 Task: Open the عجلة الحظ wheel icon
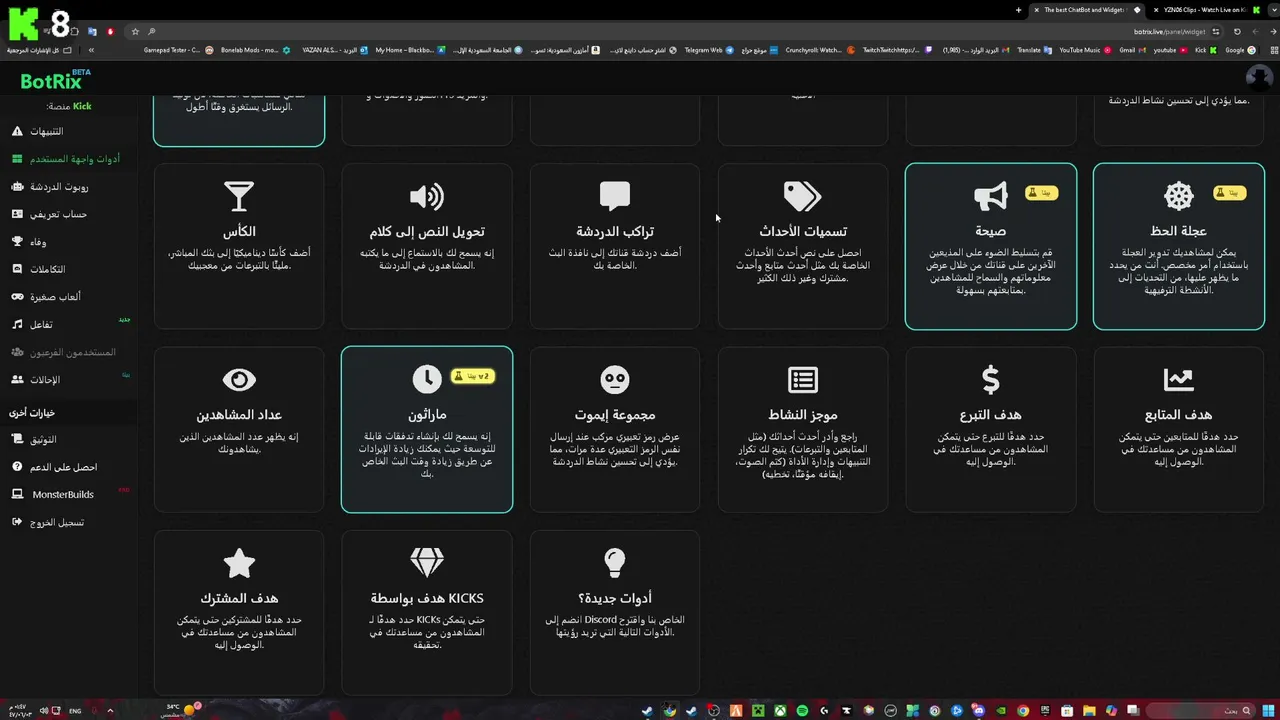pos(1179,197)
